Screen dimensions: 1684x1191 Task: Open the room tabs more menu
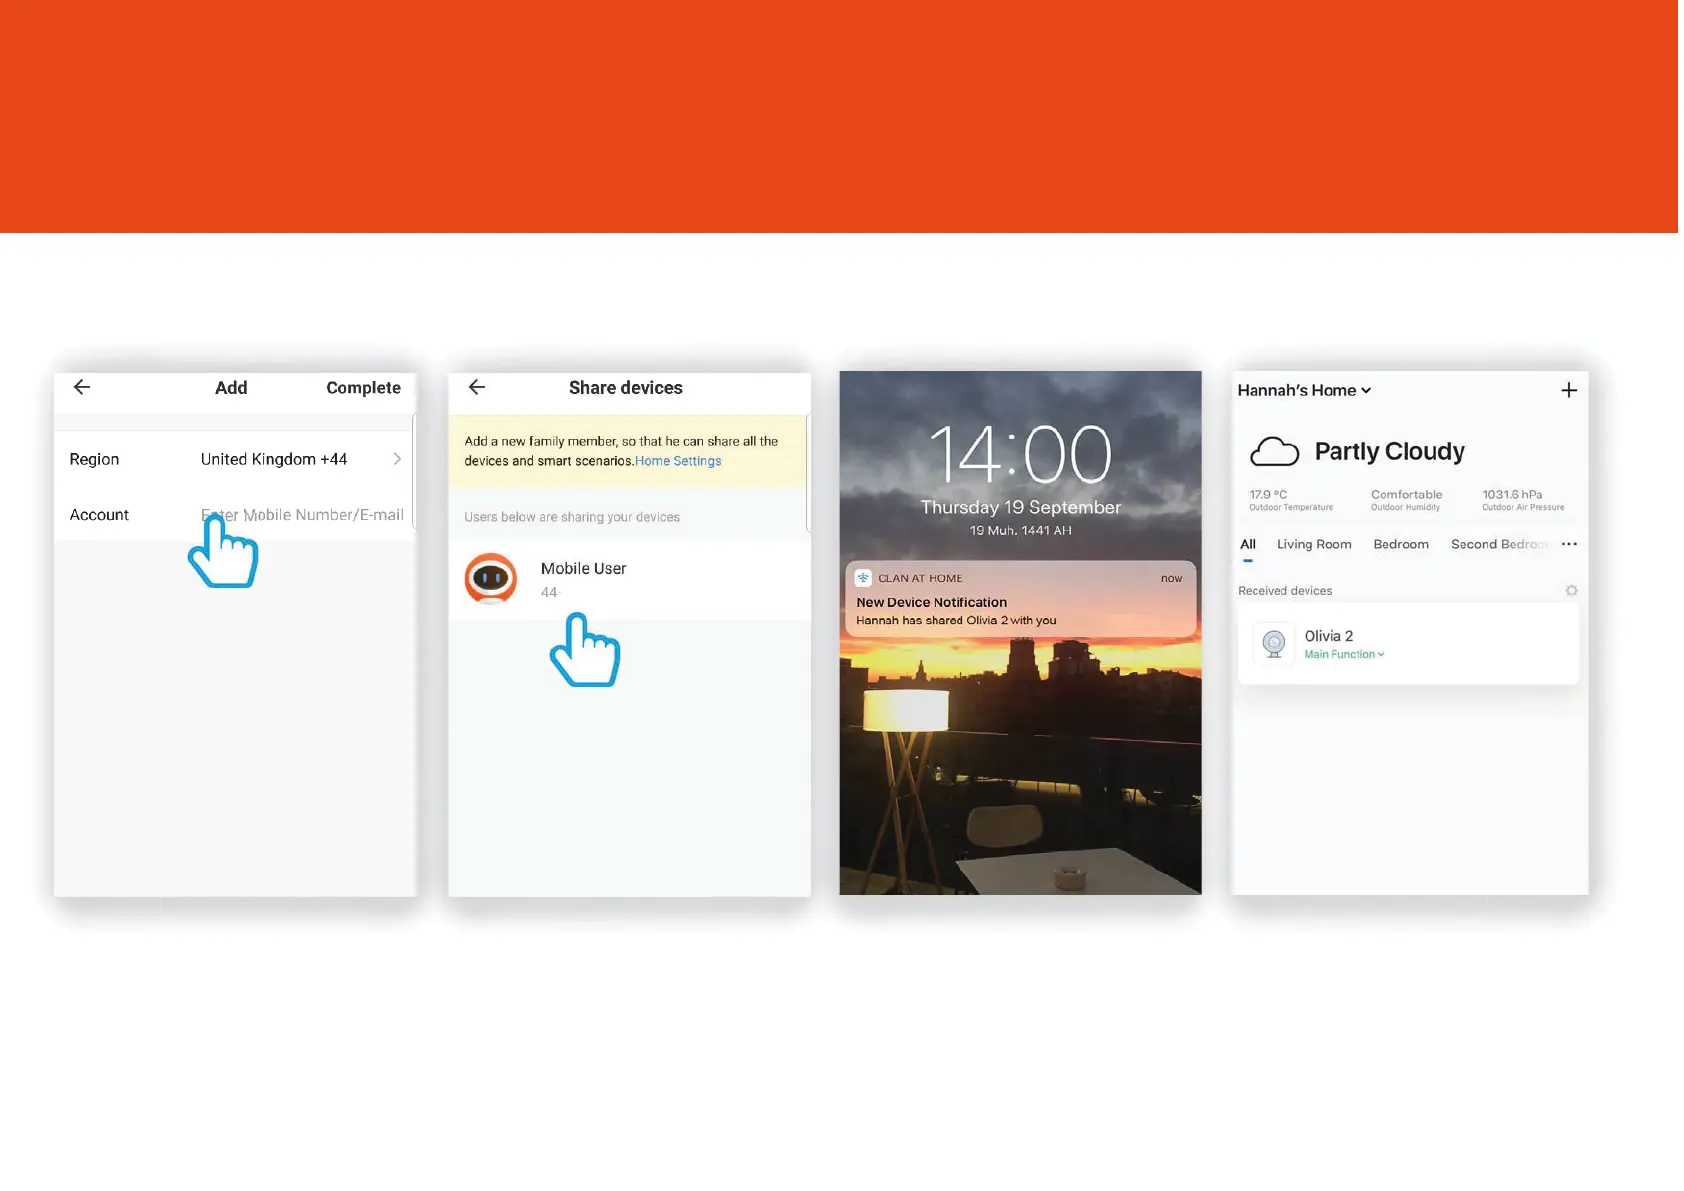pos(1569,544)
